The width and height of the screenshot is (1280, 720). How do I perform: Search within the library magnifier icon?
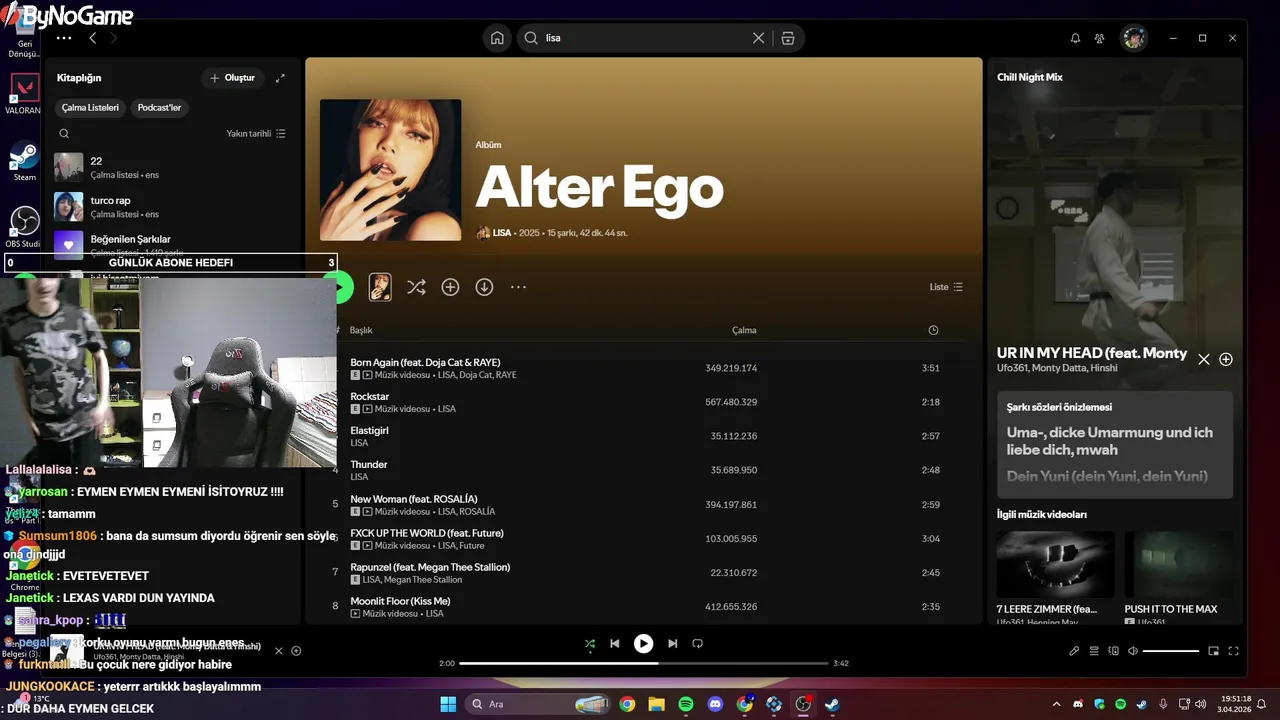(64, 133)
